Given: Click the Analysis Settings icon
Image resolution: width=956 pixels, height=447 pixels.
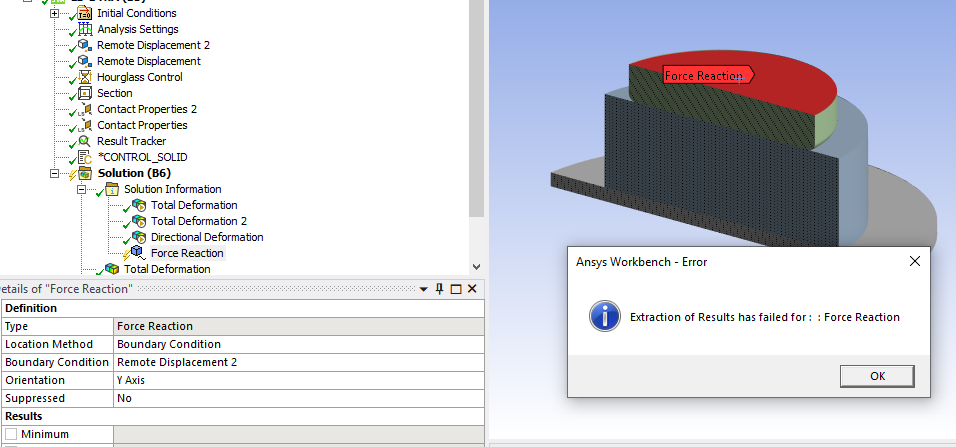Looking at the screenshot, I should tap(84, 29).
